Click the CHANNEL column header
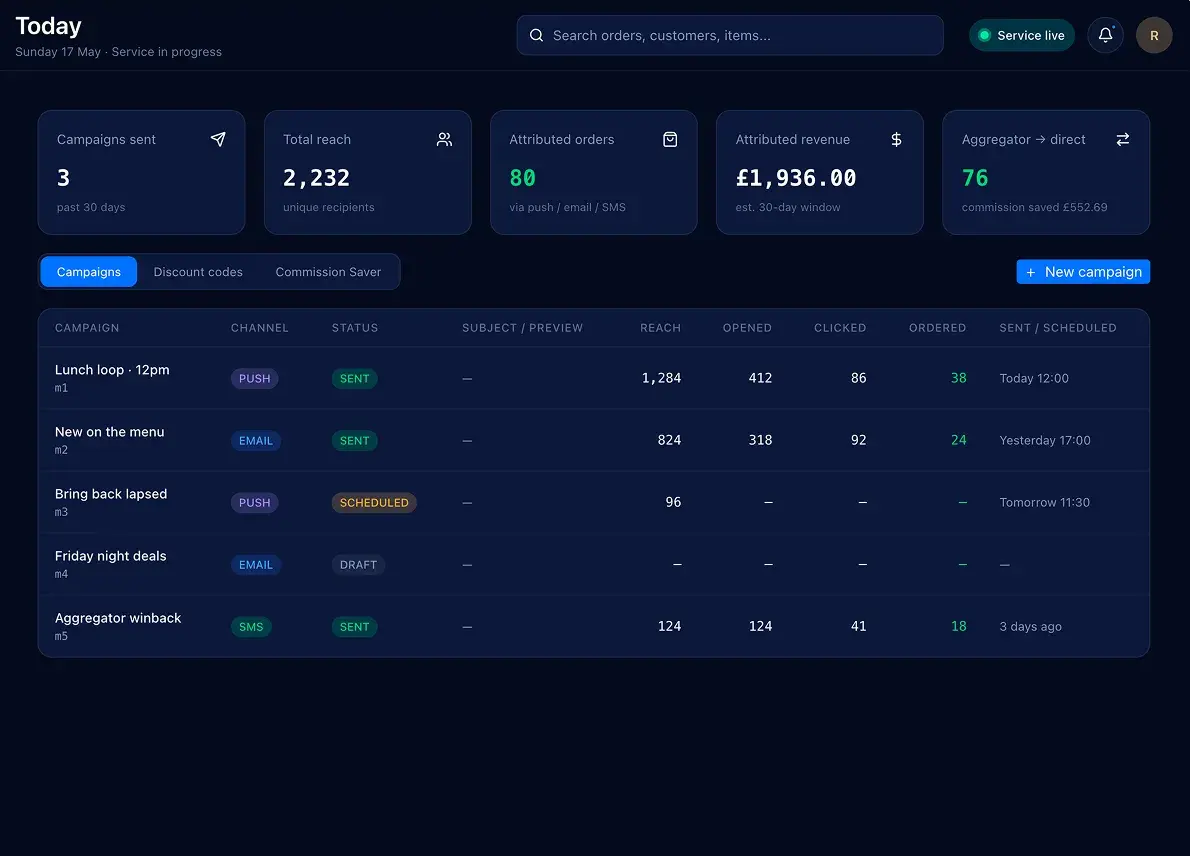 coord(260,328)
